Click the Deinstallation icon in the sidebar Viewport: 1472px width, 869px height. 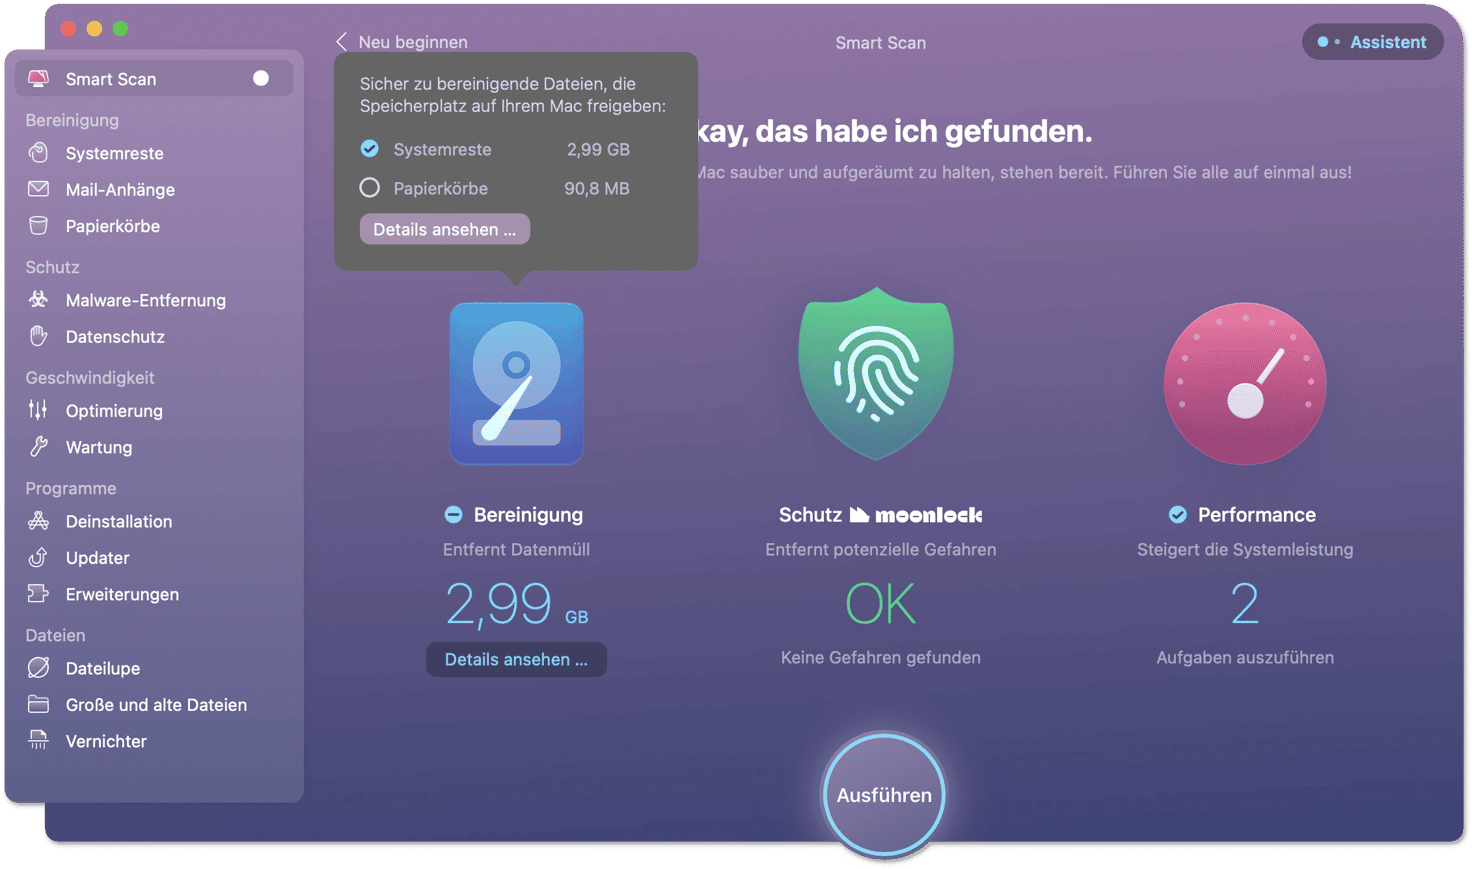point(38,521)
